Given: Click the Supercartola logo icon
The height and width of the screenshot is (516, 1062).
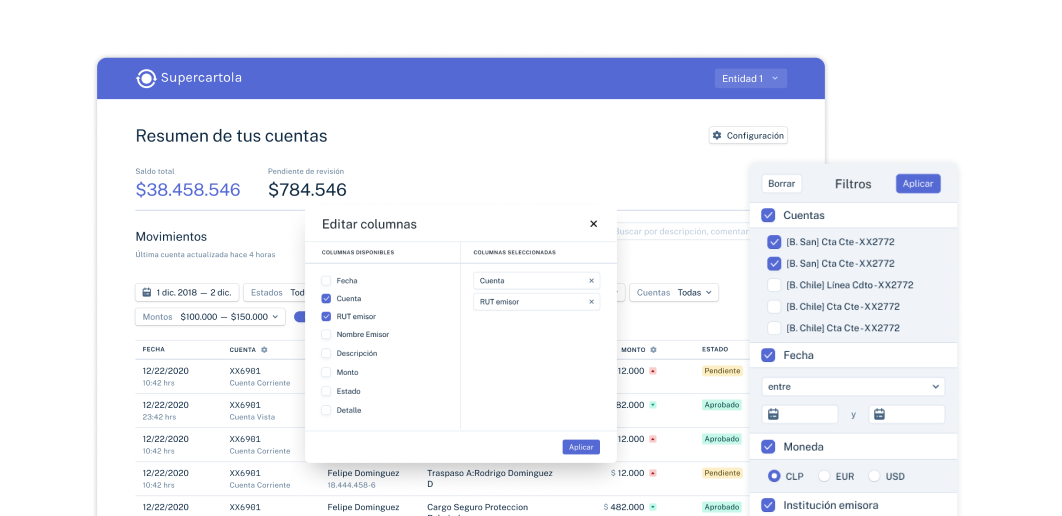Looking at the screenshot, I should pyautogui.click(x=146, y=79).
